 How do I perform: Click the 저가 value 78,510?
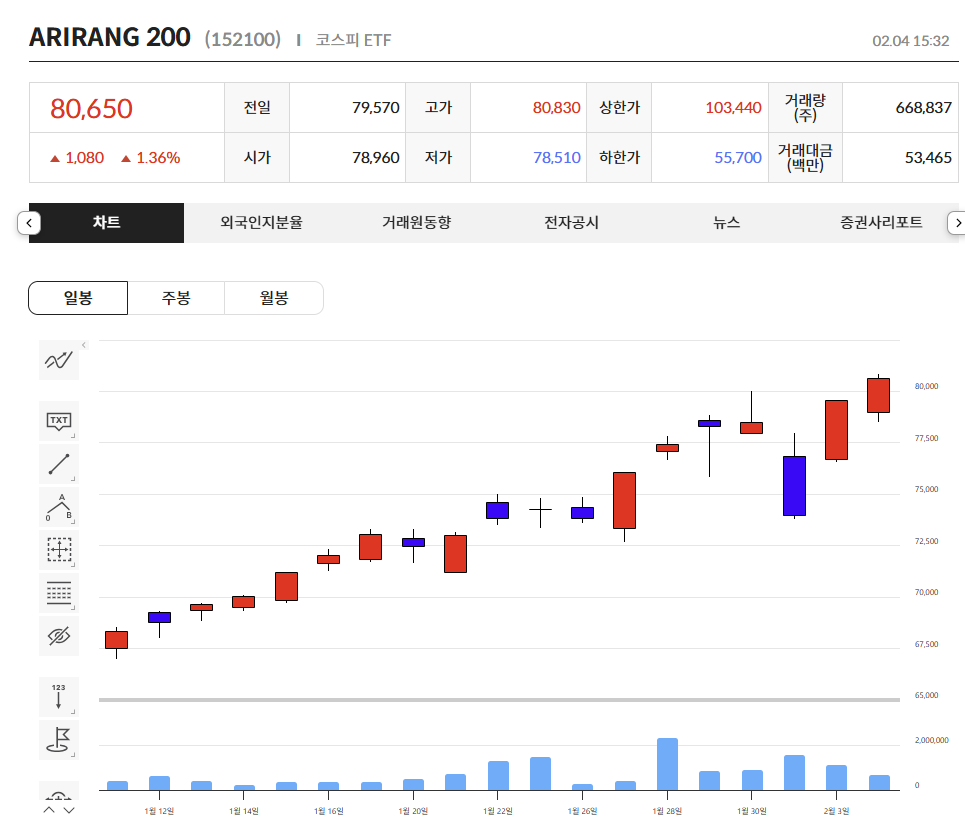556,158
